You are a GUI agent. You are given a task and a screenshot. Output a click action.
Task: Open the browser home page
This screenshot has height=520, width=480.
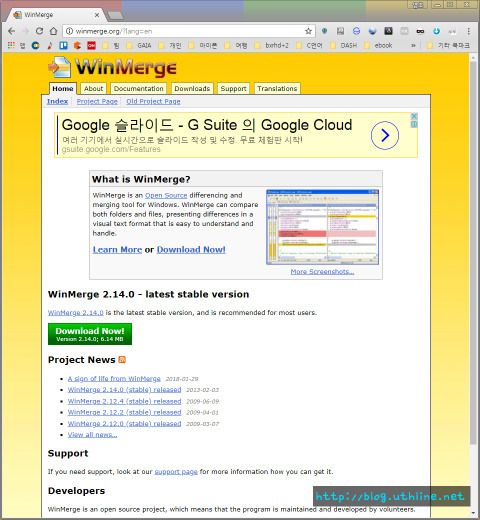coord(53,31)
